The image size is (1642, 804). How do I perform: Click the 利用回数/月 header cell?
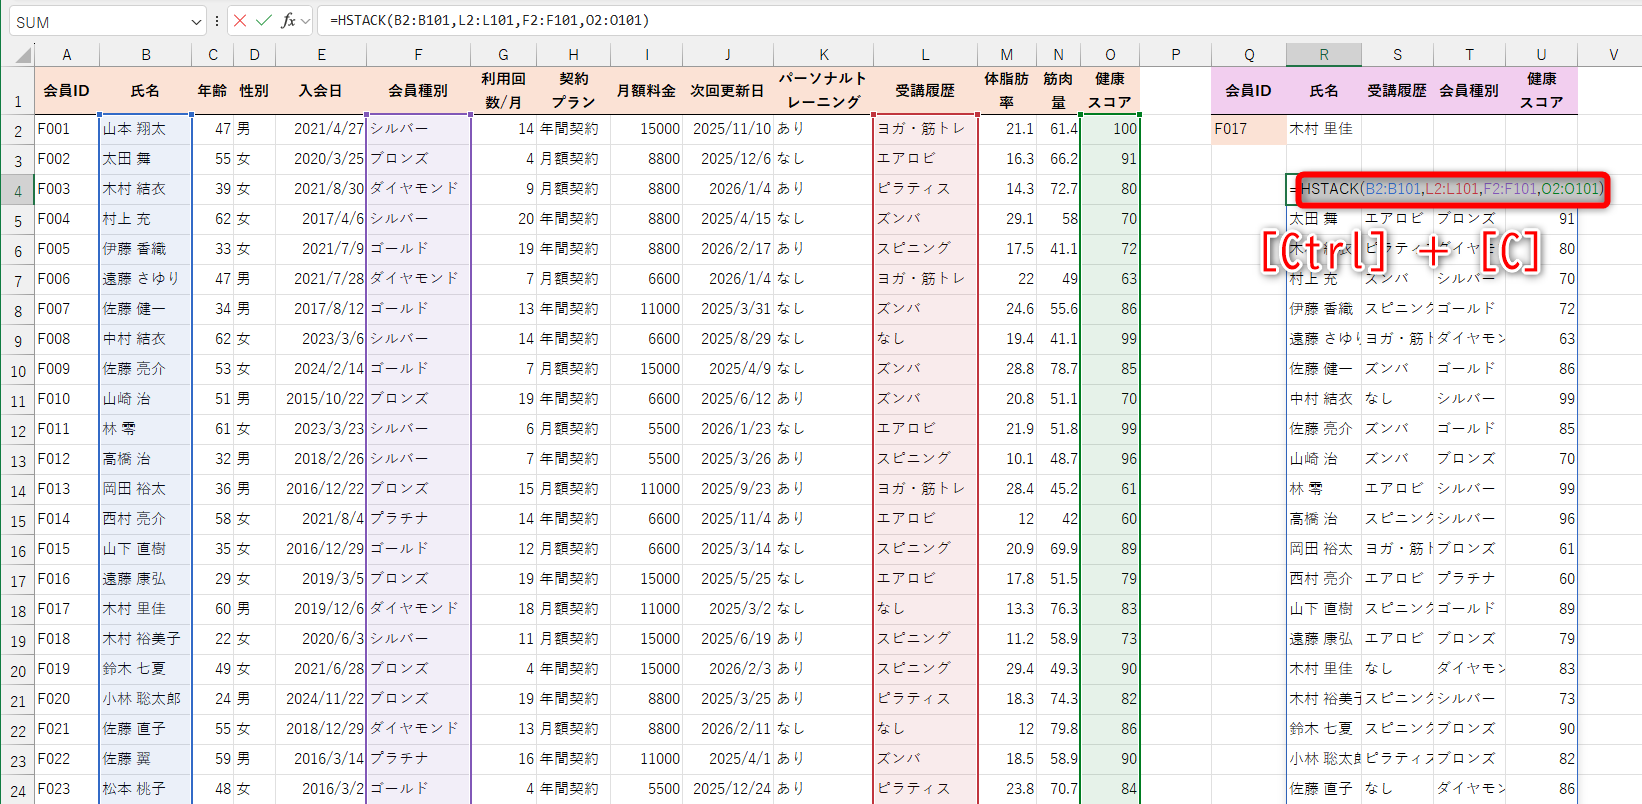pos(503,90)
